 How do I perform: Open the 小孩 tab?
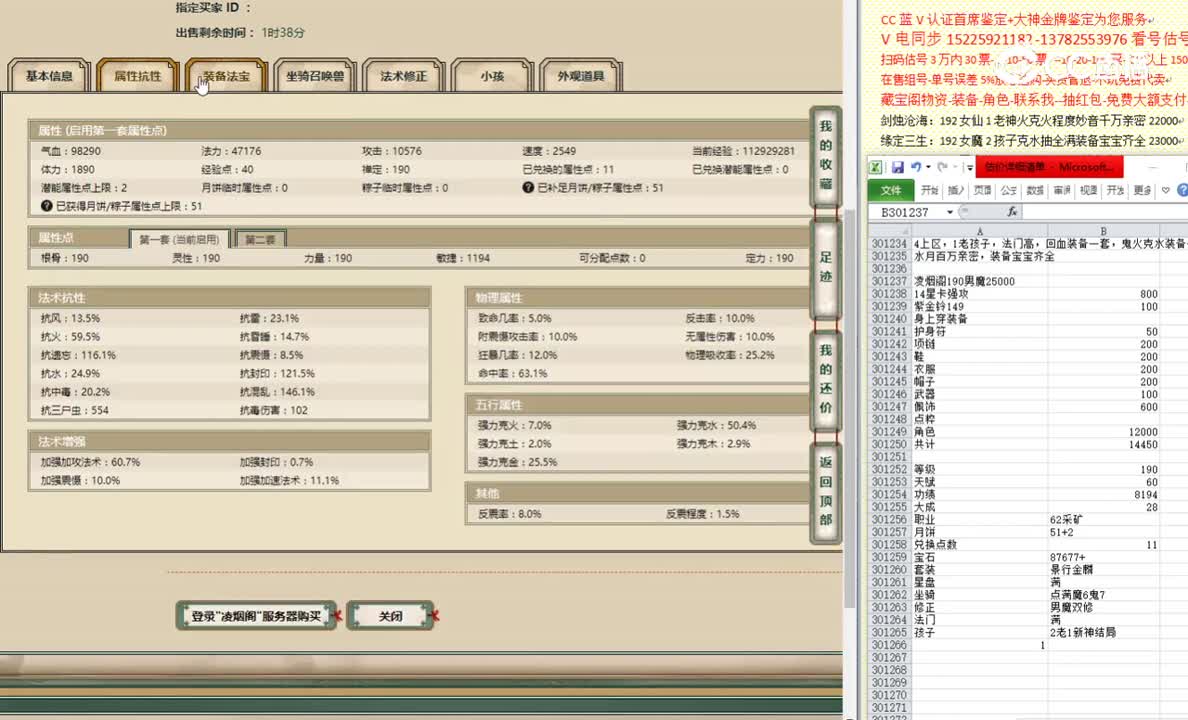(x=492, y=76)
